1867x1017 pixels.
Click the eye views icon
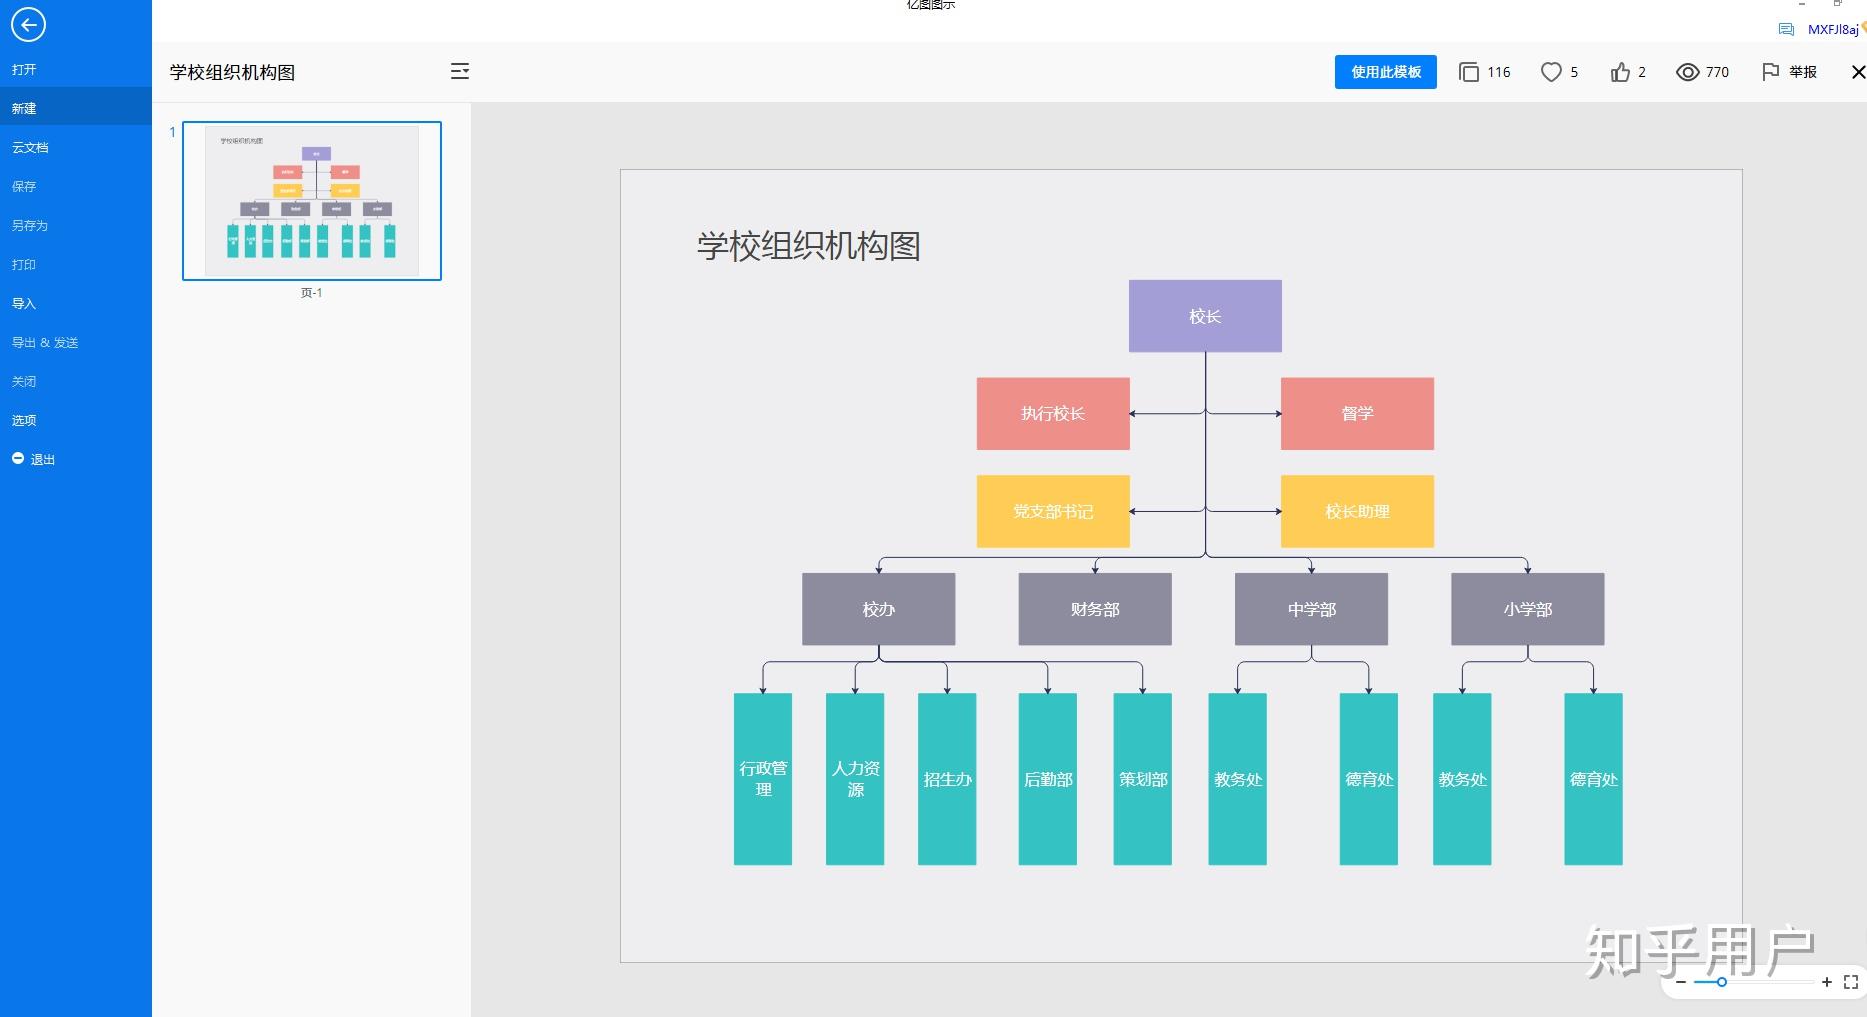[x=1688, y=72]
